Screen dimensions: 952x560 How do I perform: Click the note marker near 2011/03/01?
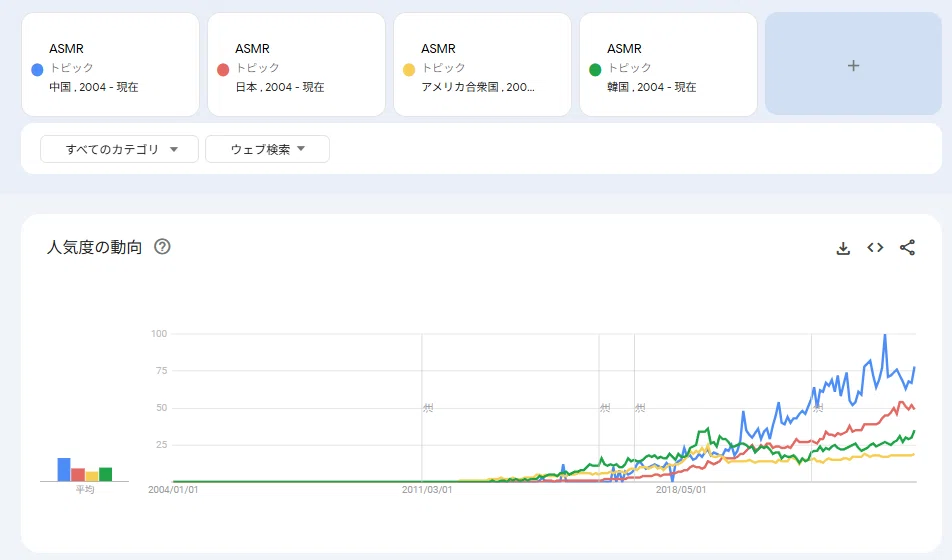pyautogui.click(x=428, y=408)
